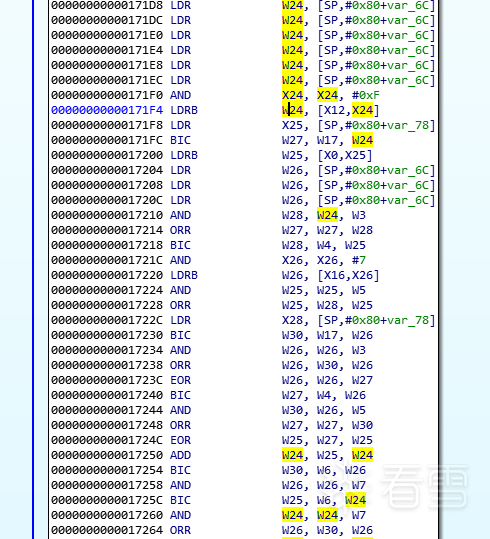Click W30 register at address 17230
The image size is (490, 539).
pos(292,335)
